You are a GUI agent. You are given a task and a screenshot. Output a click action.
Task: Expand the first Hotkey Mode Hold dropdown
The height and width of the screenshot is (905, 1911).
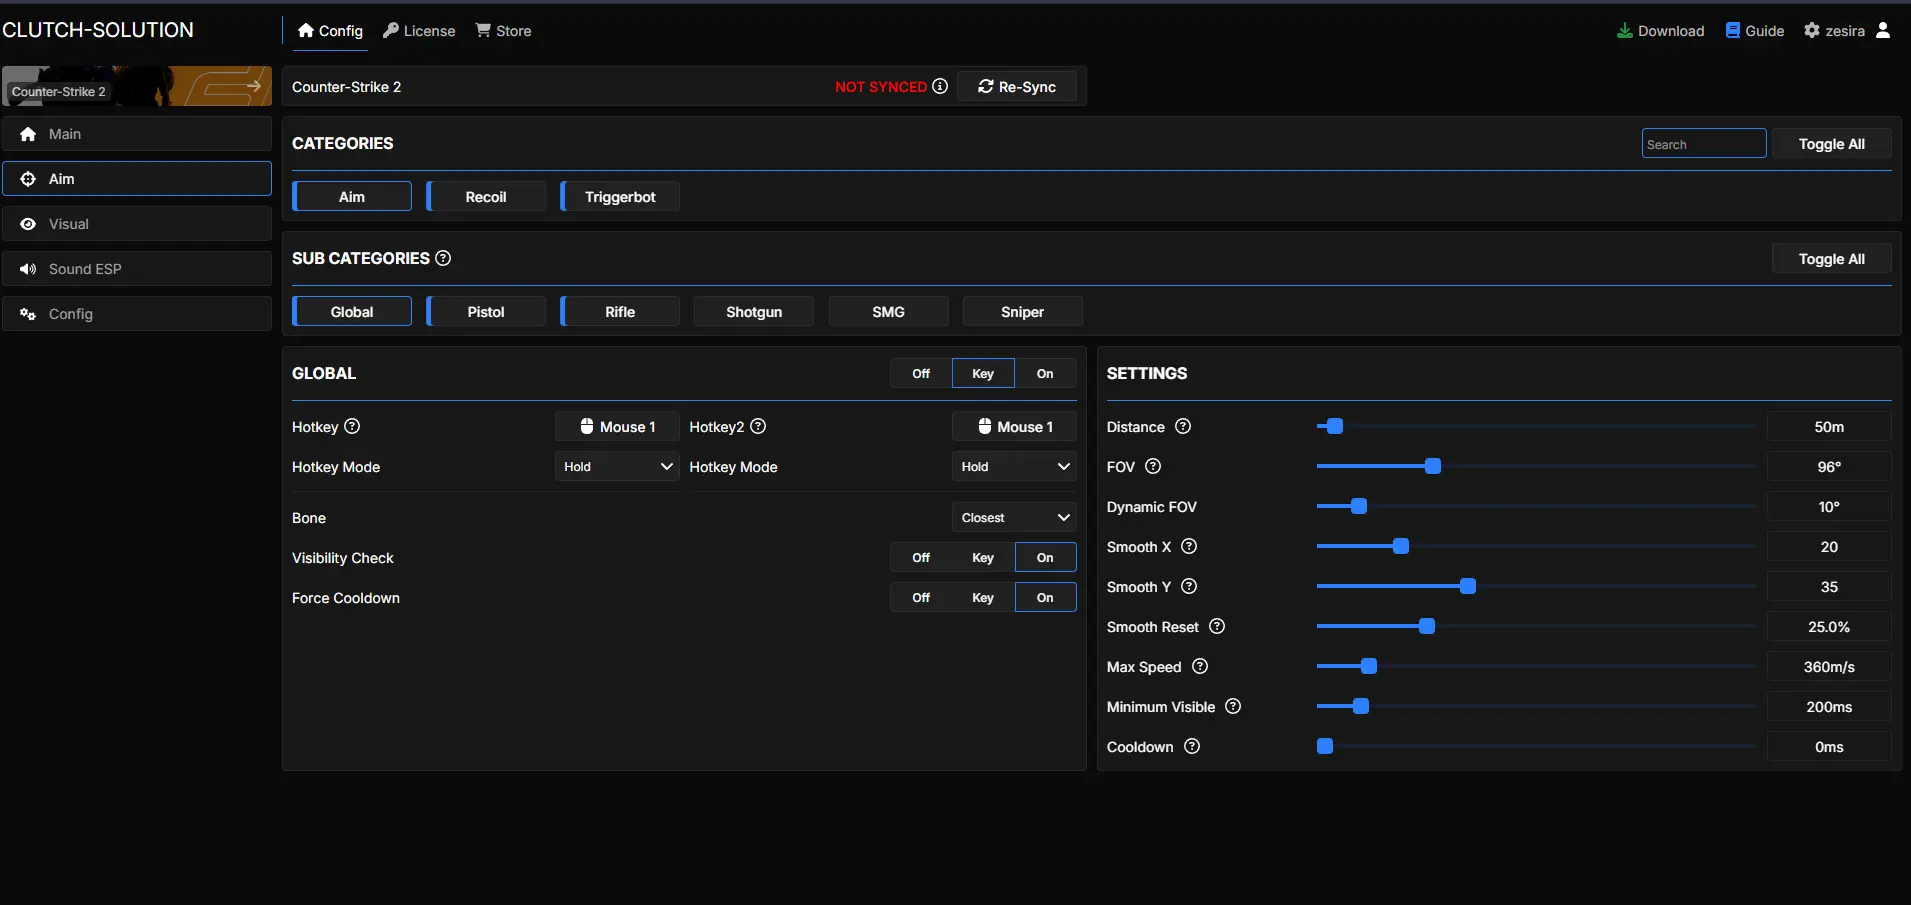click(617, 467)
